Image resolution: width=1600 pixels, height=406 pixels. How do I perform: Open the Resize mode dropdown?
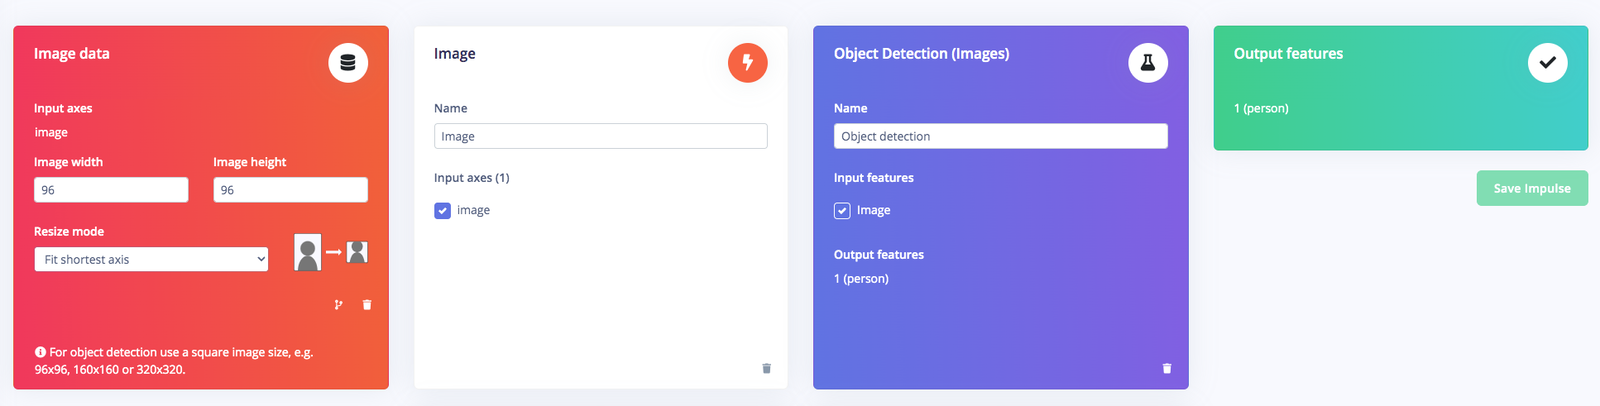coord(151,260)
